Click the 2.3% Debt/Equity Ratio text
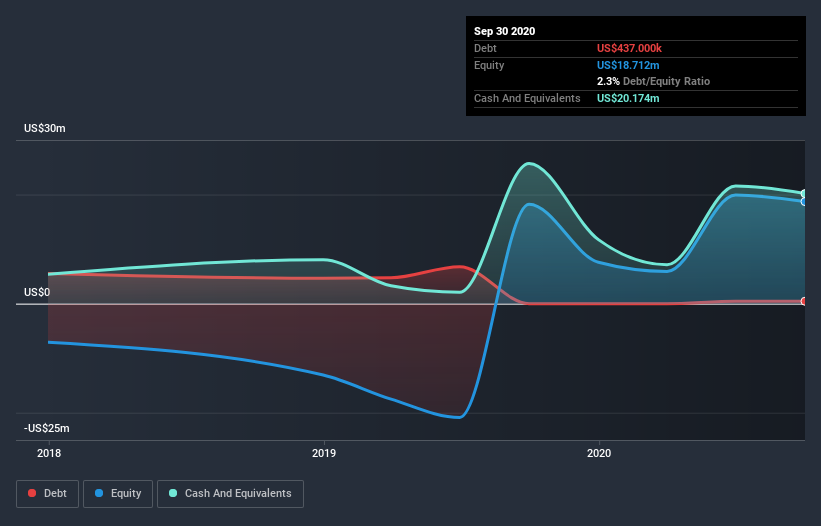 (x=653, y=81)
